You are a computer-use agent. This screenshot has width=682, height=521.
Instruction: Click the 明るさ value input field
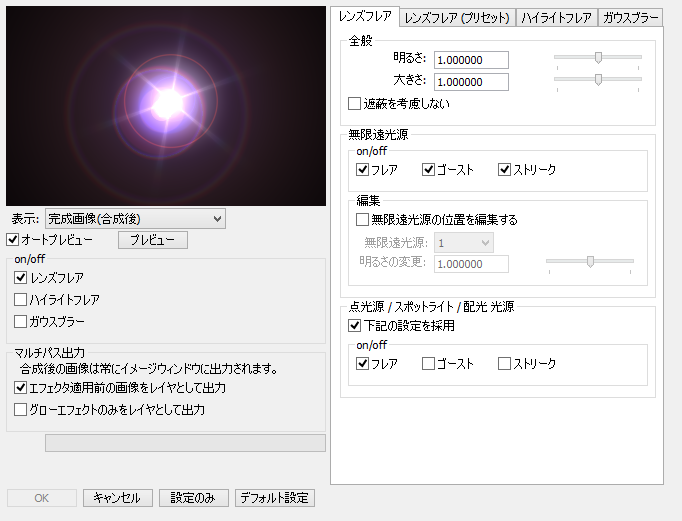(x=471, y=61)
